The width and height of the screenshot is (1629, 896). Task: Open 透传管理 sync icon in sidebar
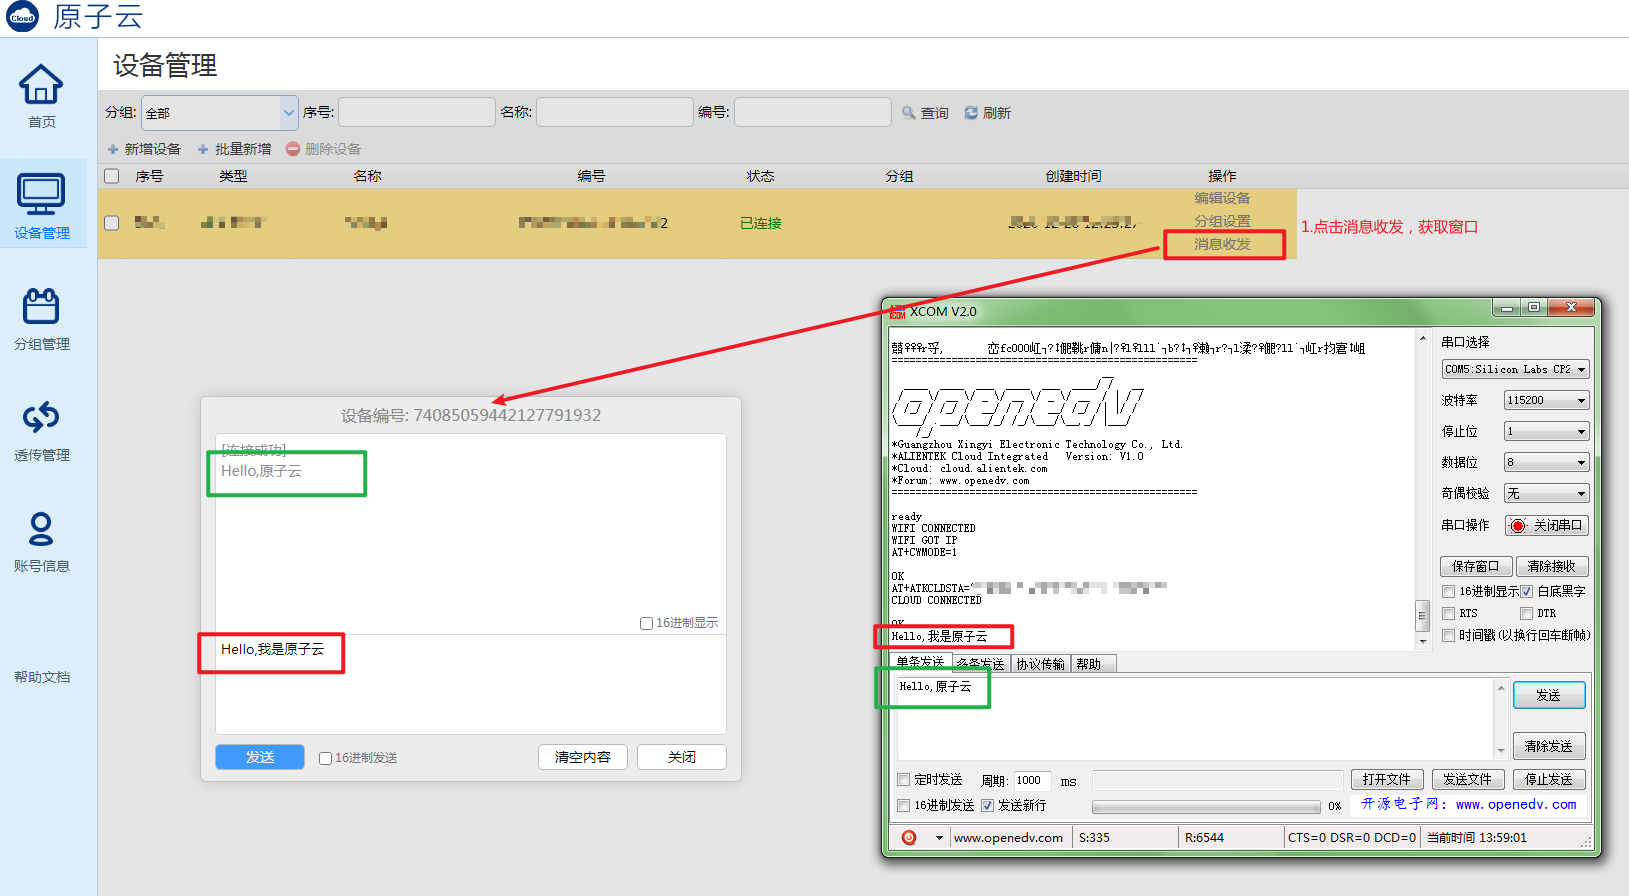(41, 417)
